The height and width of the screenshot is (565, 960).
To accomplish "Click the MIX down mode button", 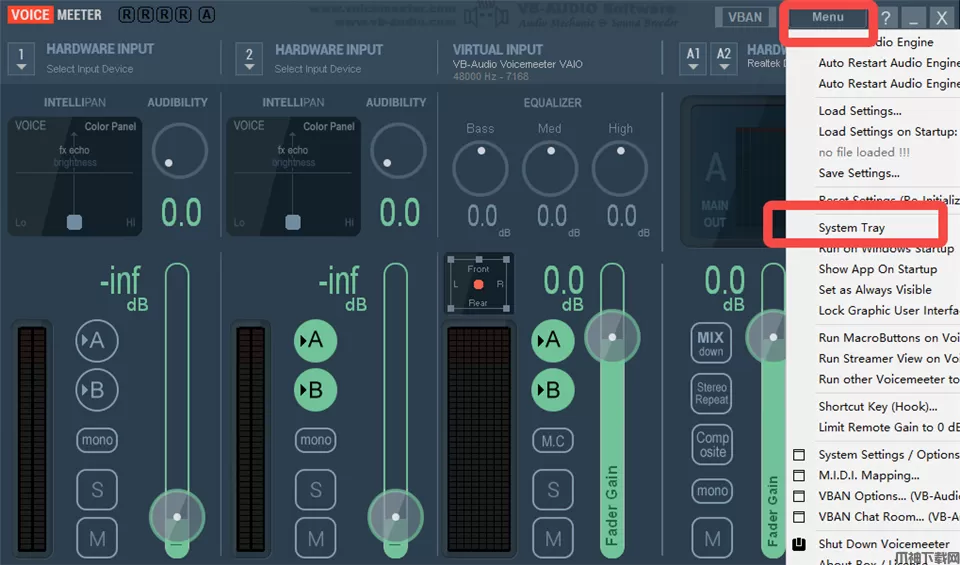I will [x=711, y=344].
